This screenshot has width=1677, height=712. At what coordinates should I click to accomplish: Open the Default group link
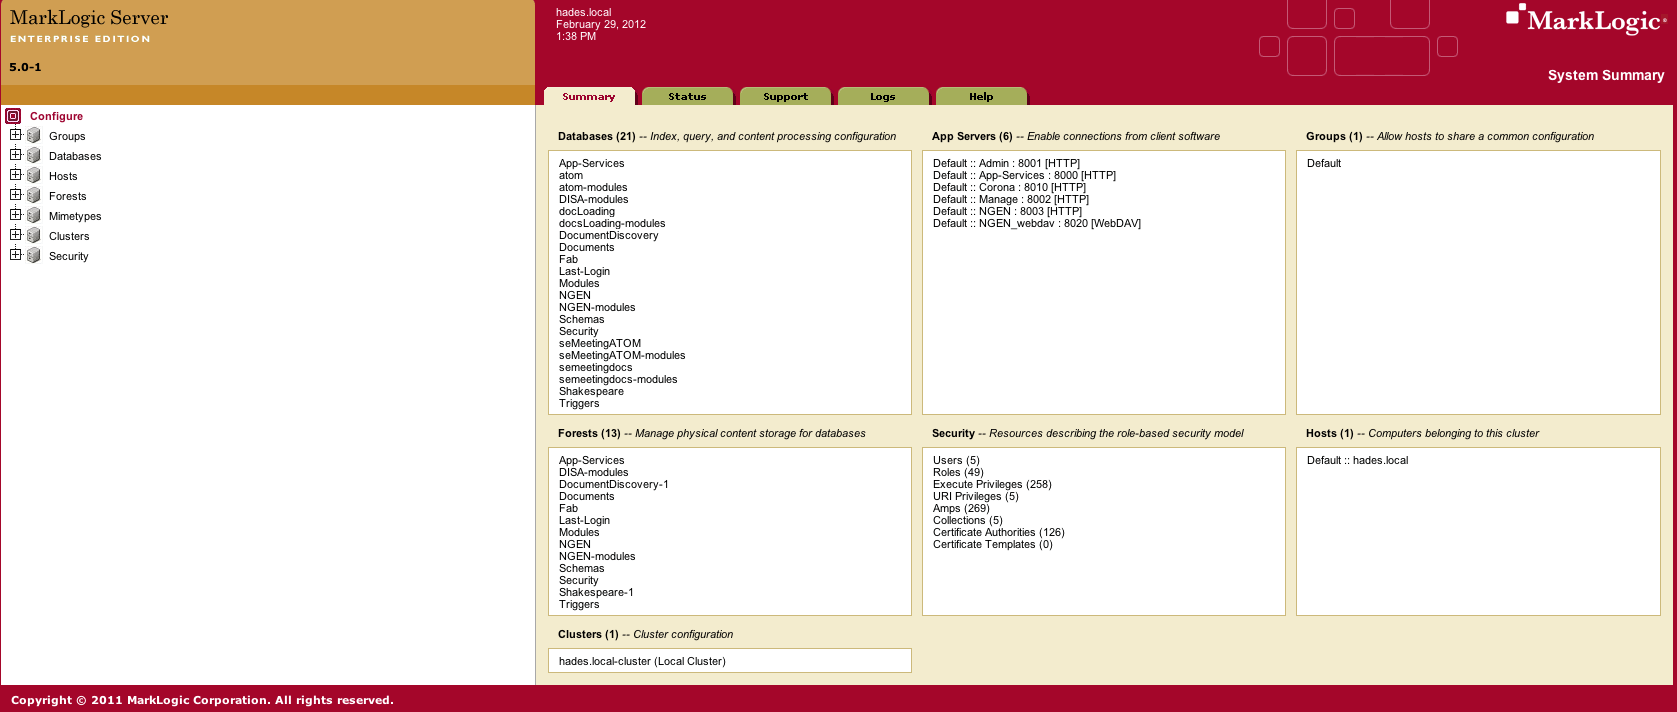point(1324,163)
